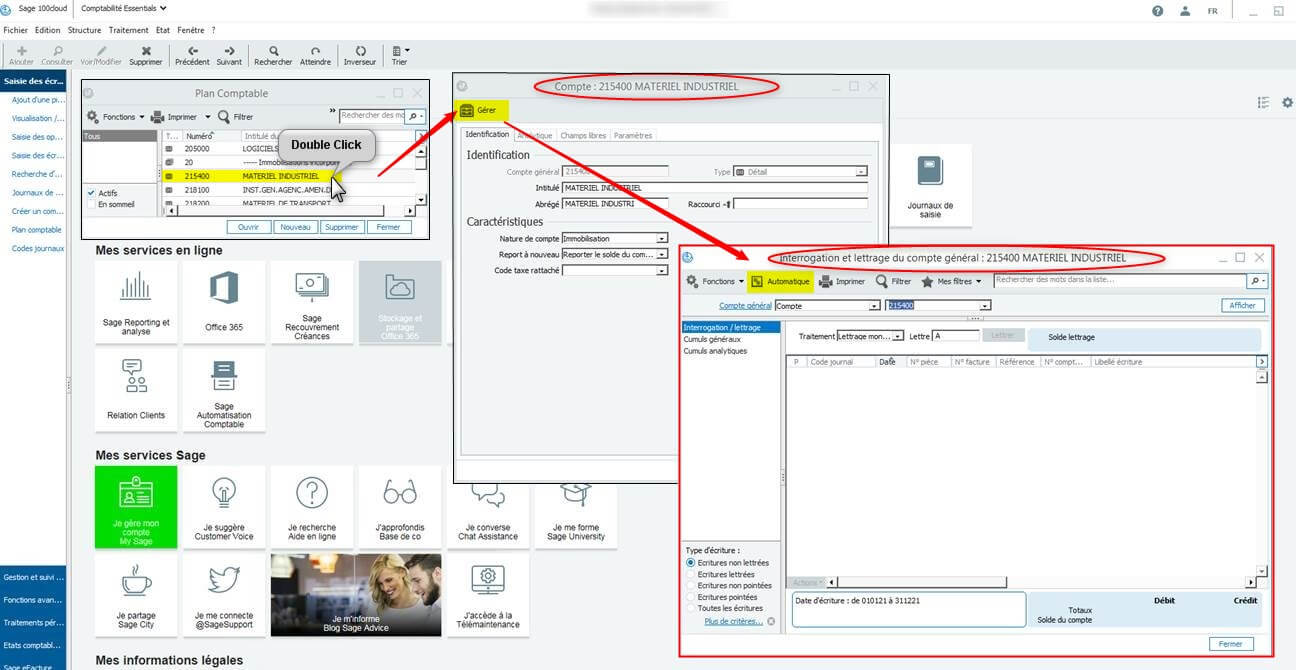Open the Traitement menu
Screen dimensions: 1296x670
[128, 30]
